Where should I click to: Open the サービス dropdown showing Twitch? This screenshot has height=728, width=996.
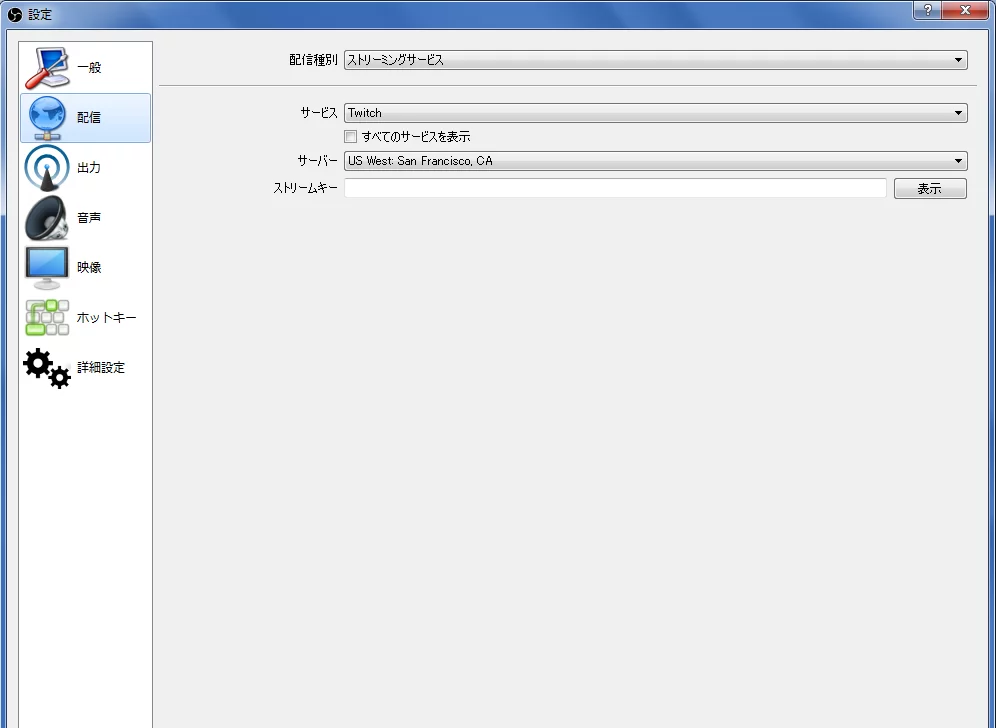(x=656, y=113)
